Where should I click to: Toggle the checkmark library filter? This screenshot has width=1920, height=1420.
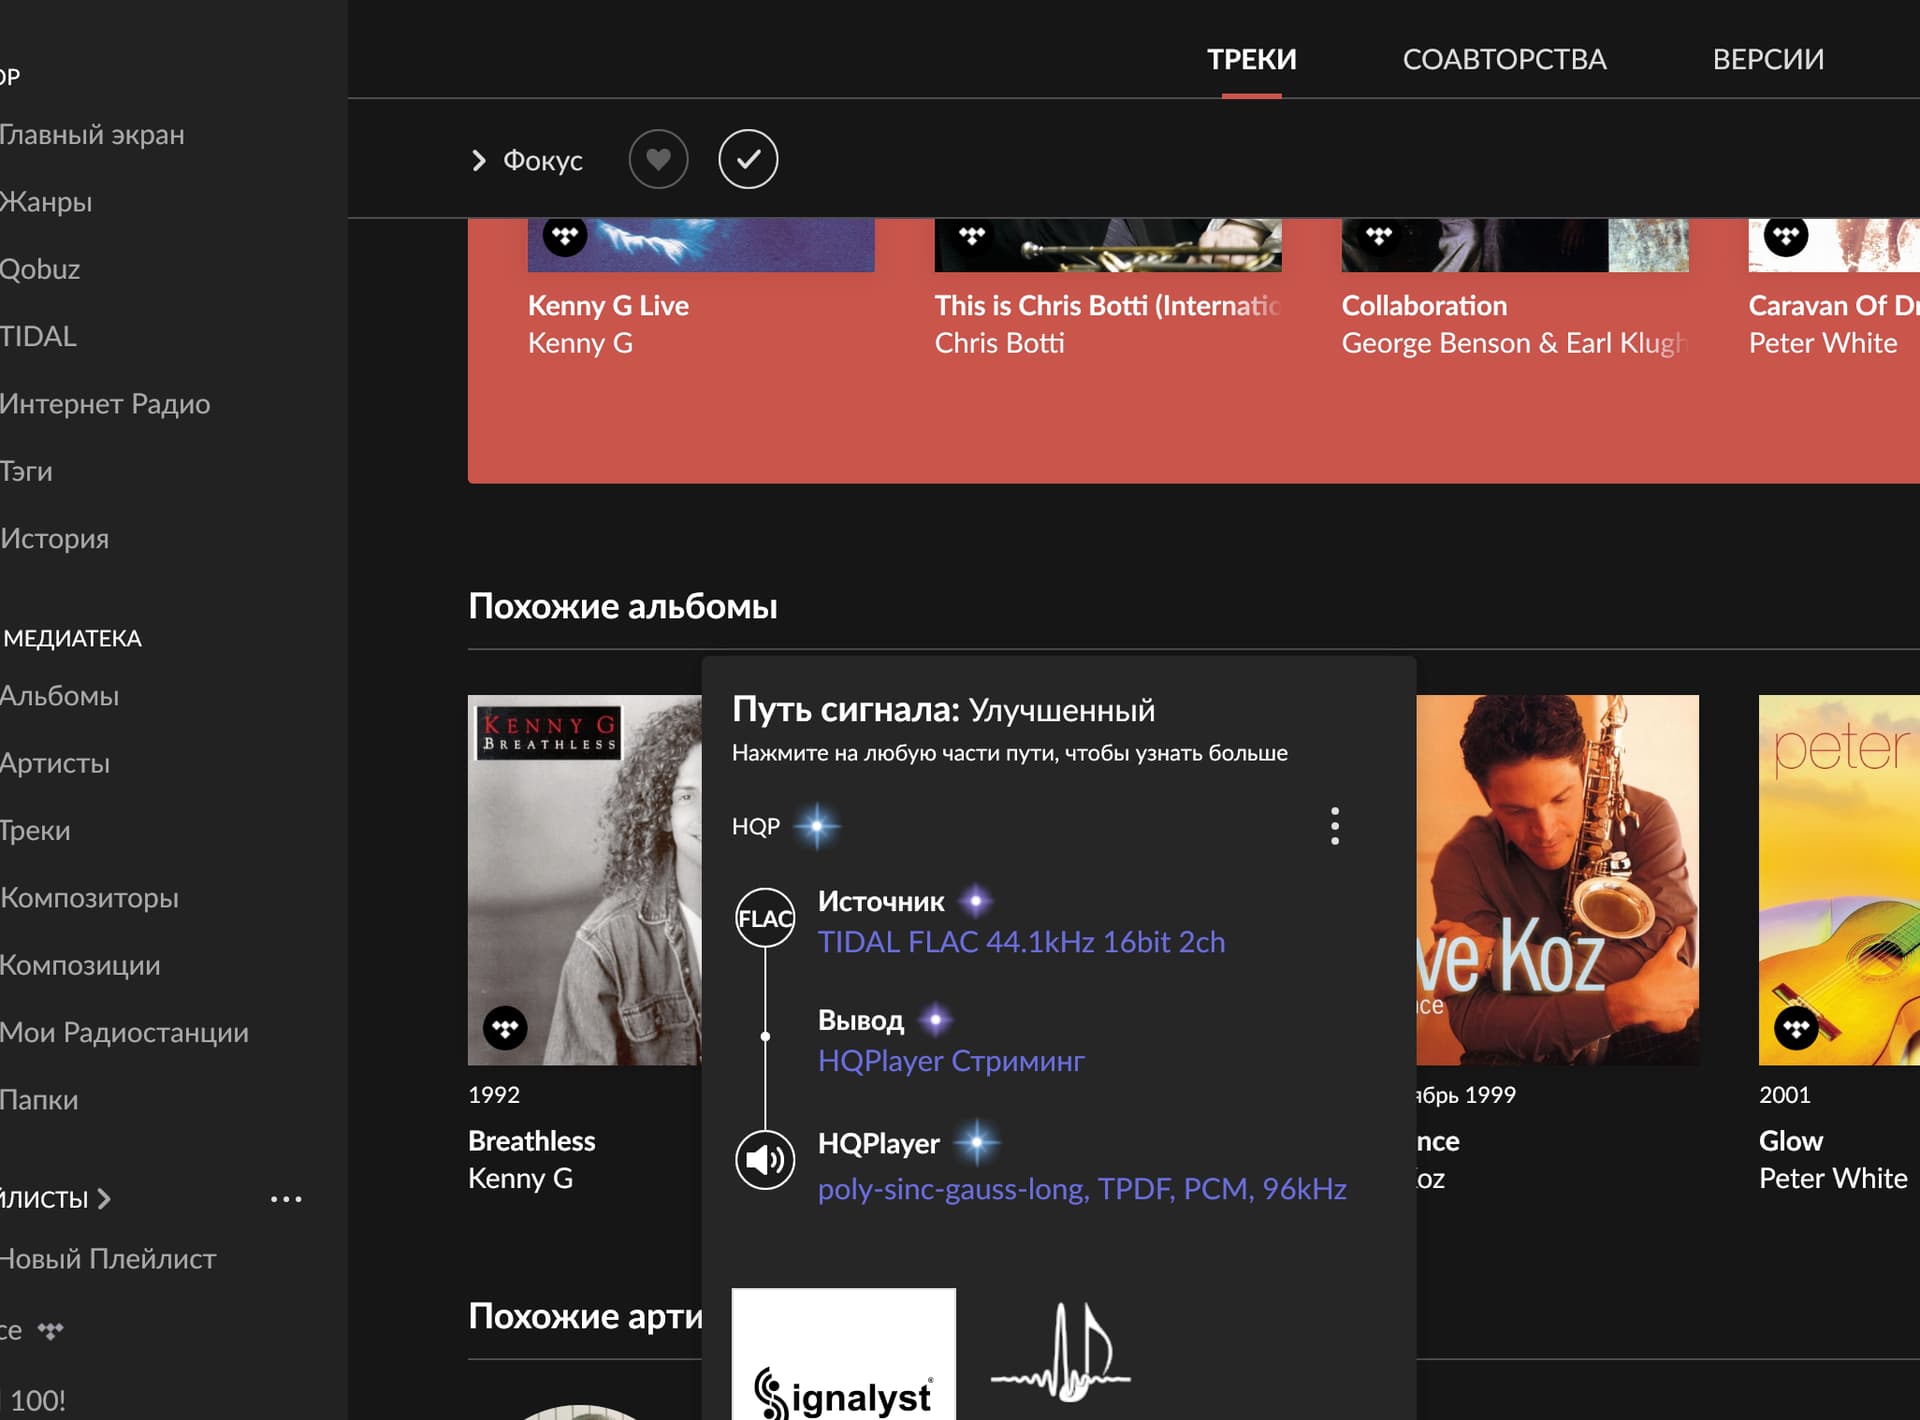(748, 159)
